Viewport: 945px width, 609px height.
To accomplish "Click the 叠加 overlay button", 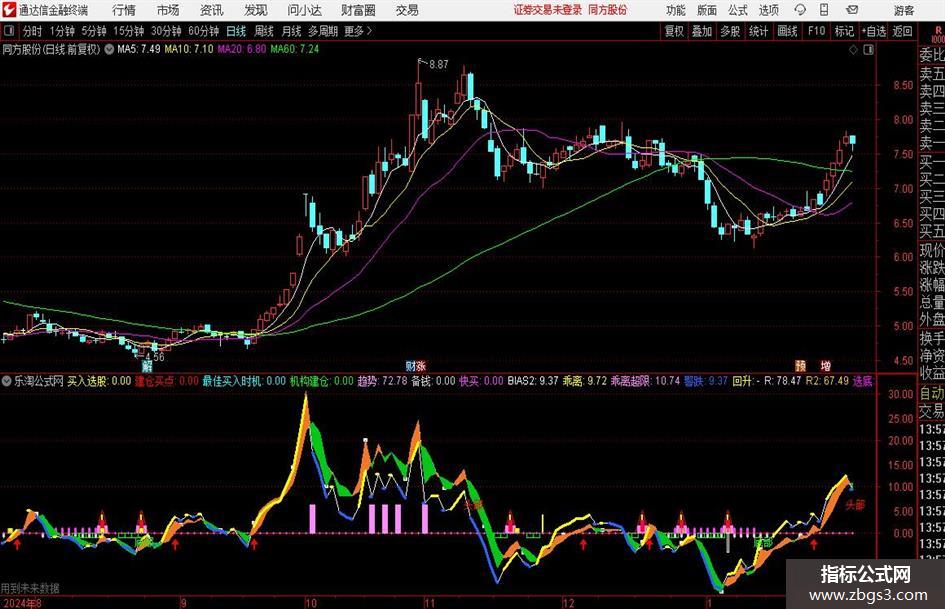I will coord(702,31).
